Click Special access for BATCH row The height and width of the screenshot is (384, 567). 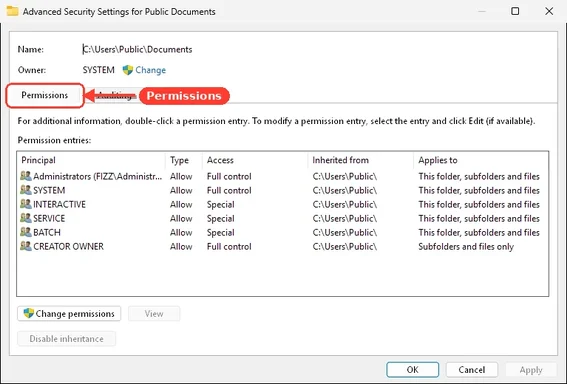click(221, 232)
